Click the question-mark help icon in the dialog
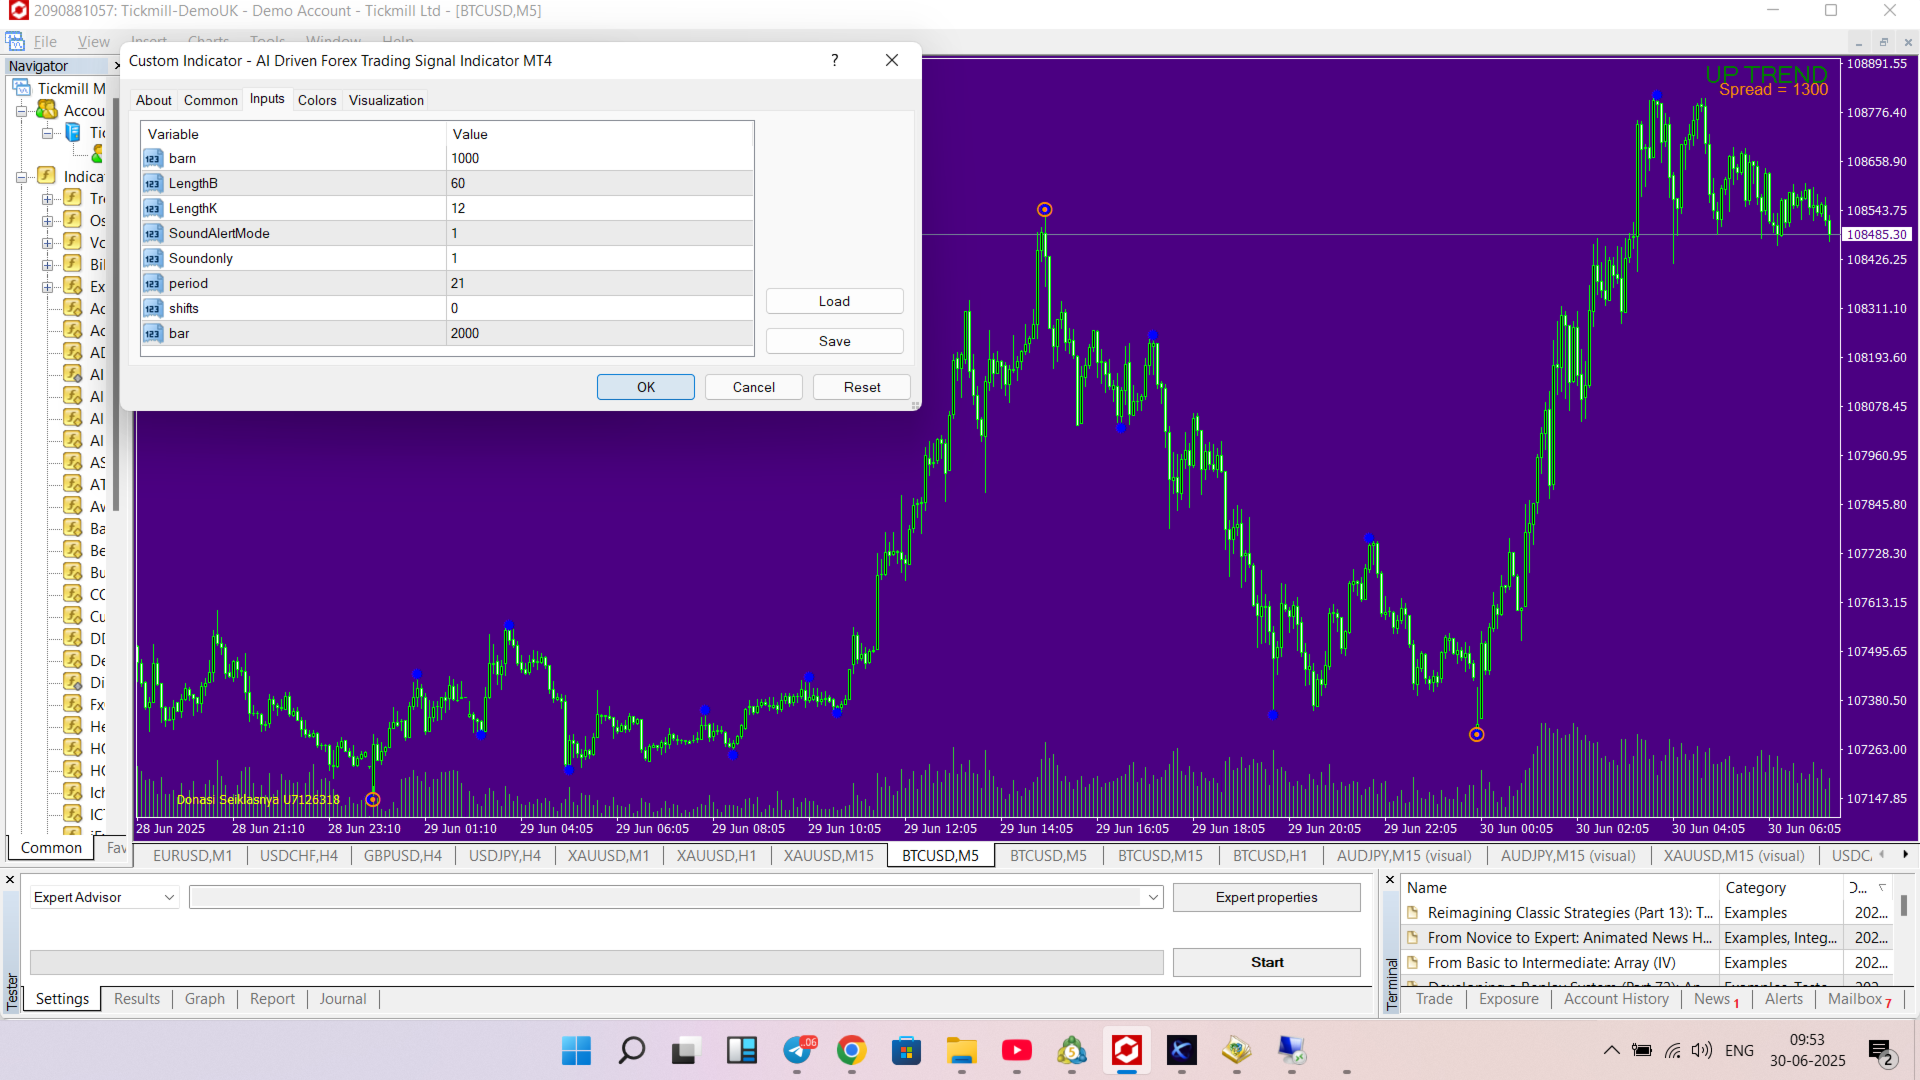This screenshot has height=1080, width=1920. tap(835, 60)
